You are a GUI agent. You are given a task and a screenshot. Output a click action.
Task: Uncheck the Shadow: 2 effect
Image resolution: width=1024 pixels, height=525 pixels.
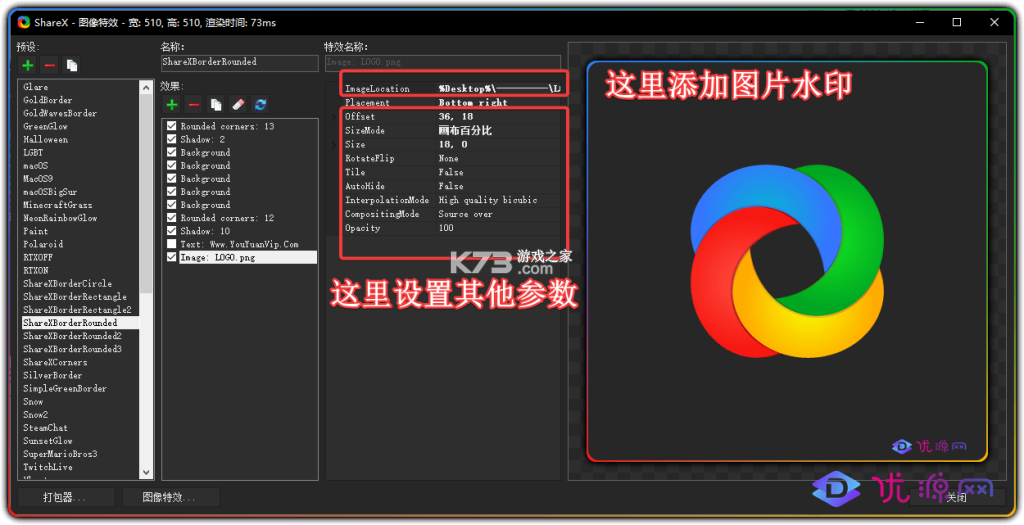point(172,139)
